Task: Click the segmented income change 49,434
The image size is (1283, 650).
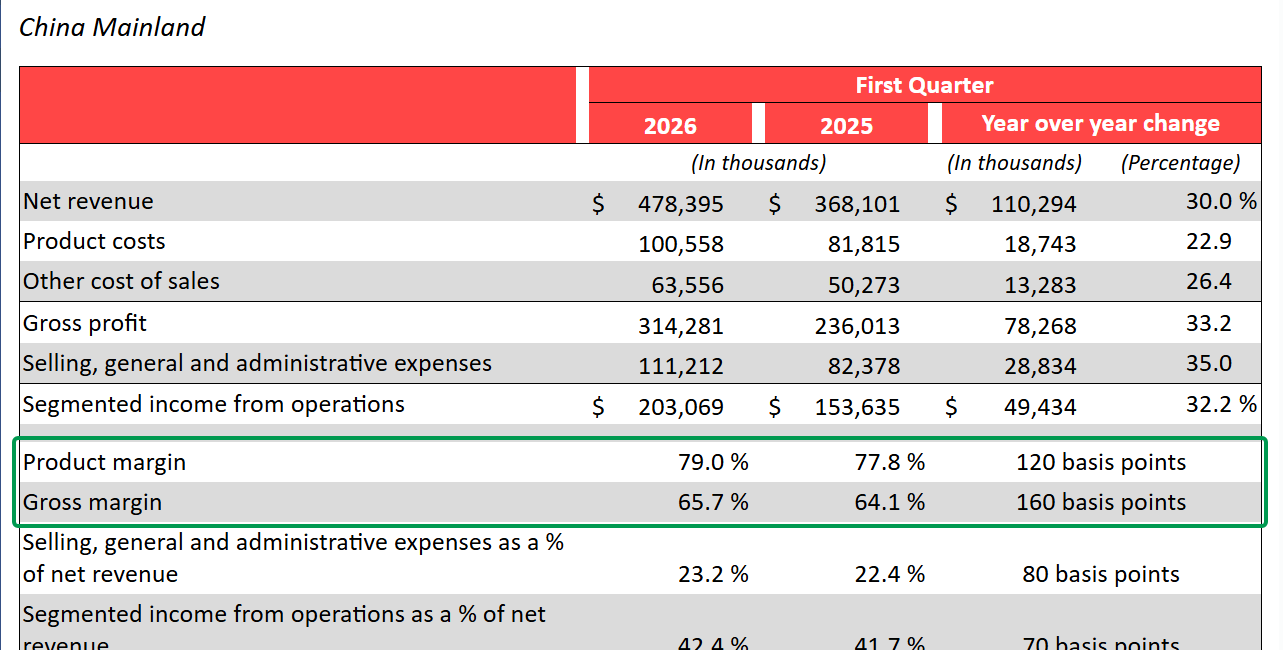Action: (1040, 407)
